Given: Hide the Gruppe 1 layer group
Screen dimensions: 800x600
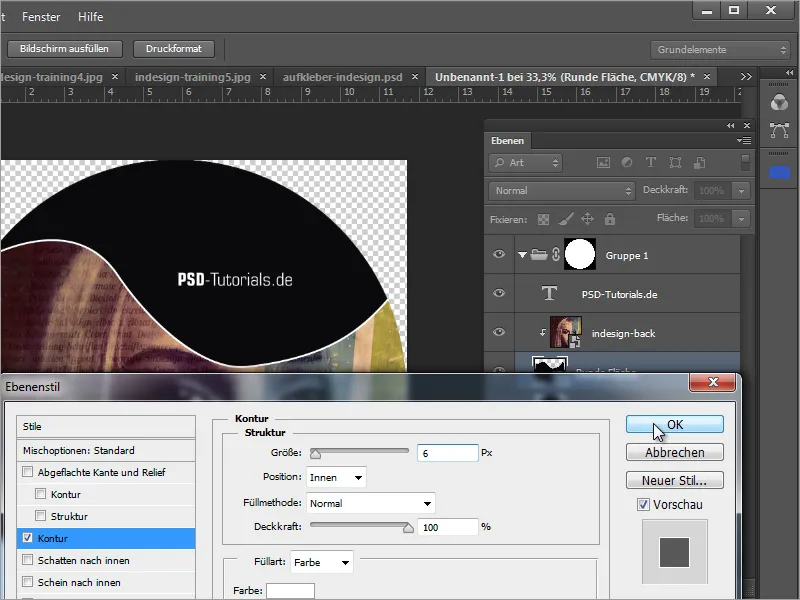Looking at the screenshot, I should pyautogui.click(x=499, y=255).
